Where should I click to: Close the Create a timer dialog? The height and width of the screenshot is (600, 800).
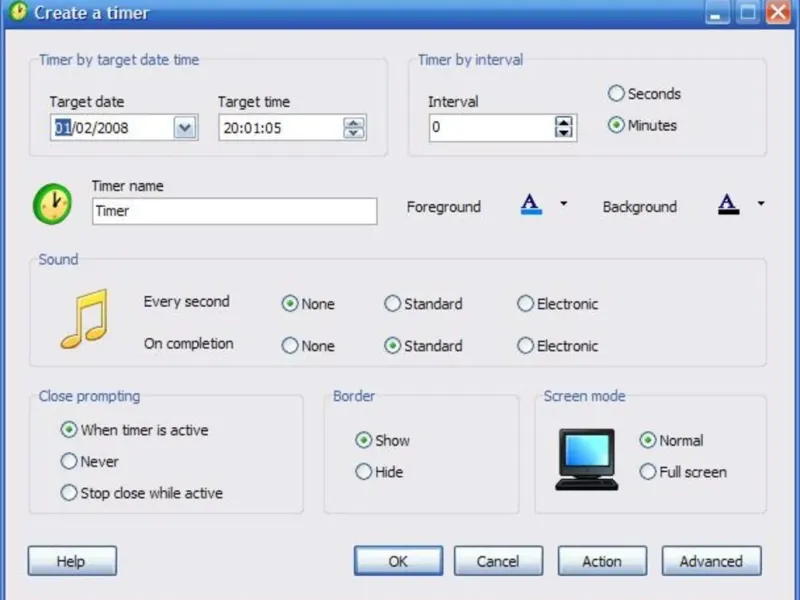(x=778, y=12)
